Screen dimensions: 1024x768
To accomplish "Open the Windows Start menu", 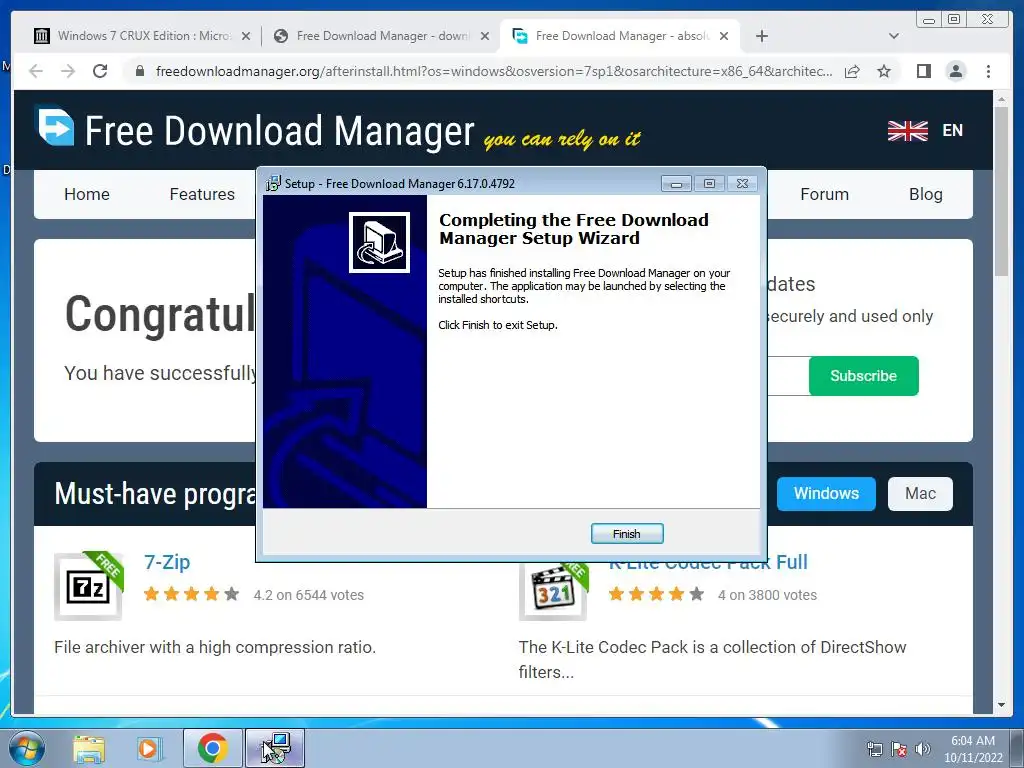I will click(26, 748).
